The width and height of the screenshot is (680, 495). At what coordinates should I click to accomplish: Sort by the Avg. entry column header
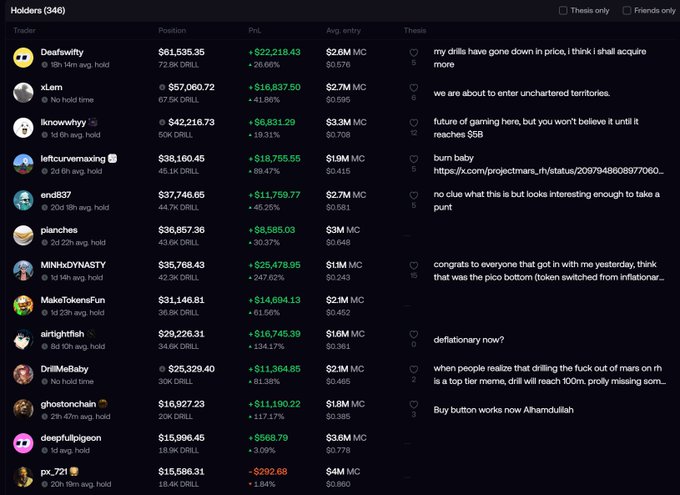tap(343, 30)
